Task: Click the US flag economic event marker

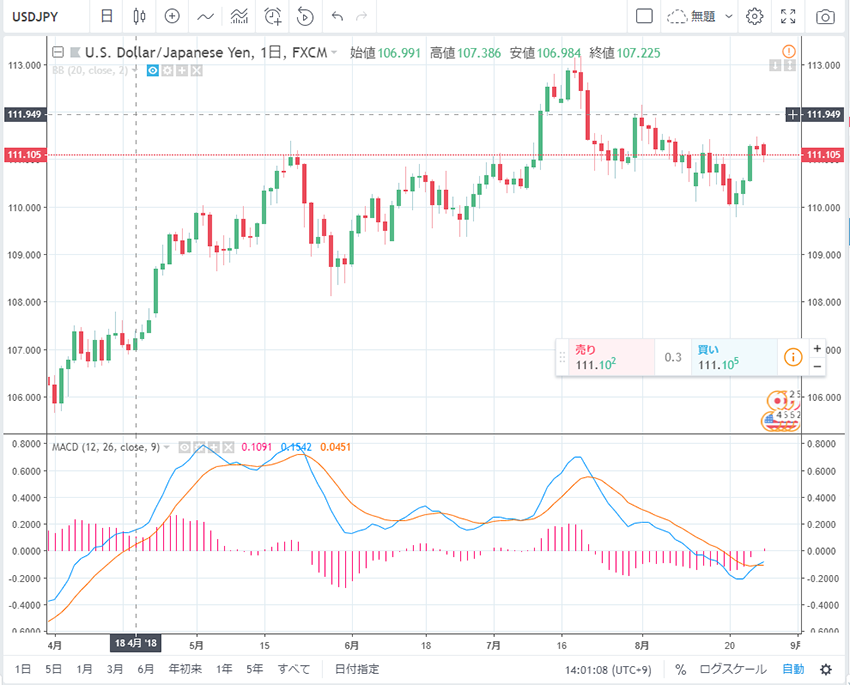Action: (x=769, y=421)
